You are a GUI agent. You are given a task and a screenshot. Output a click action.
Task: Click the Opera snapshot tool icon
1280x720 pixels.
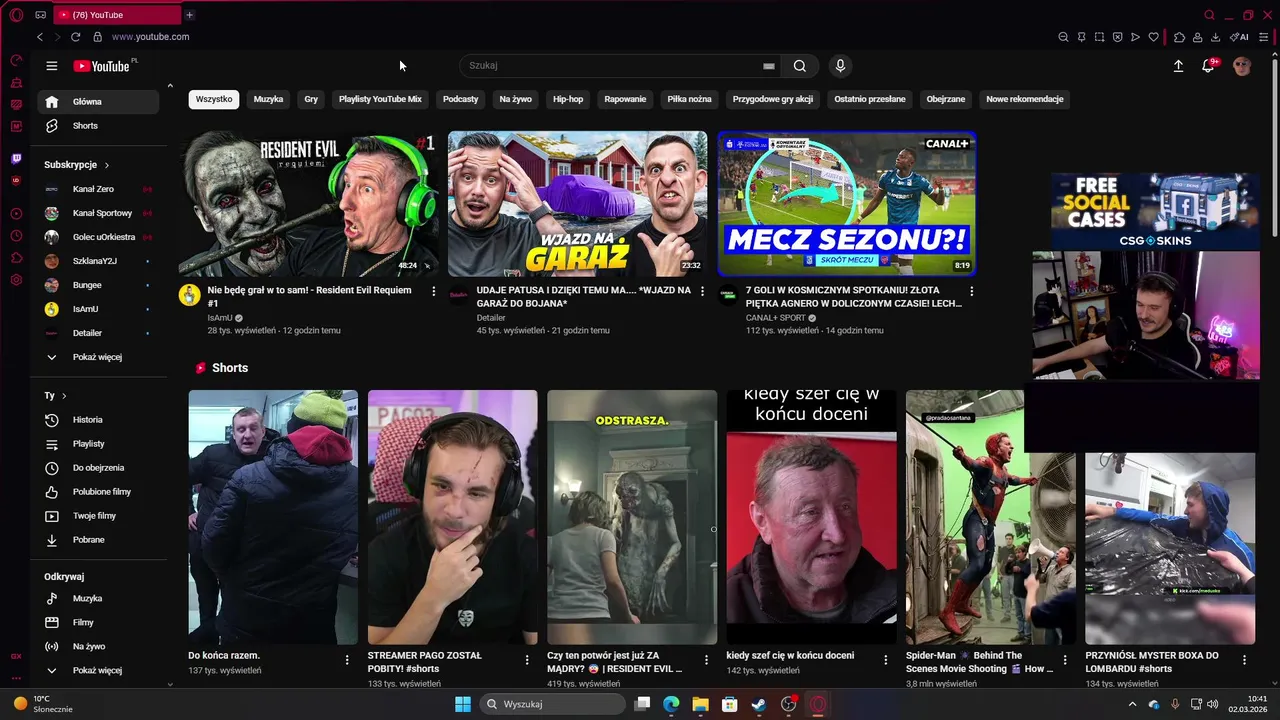pyautogui.click(x=1099, y=37)
